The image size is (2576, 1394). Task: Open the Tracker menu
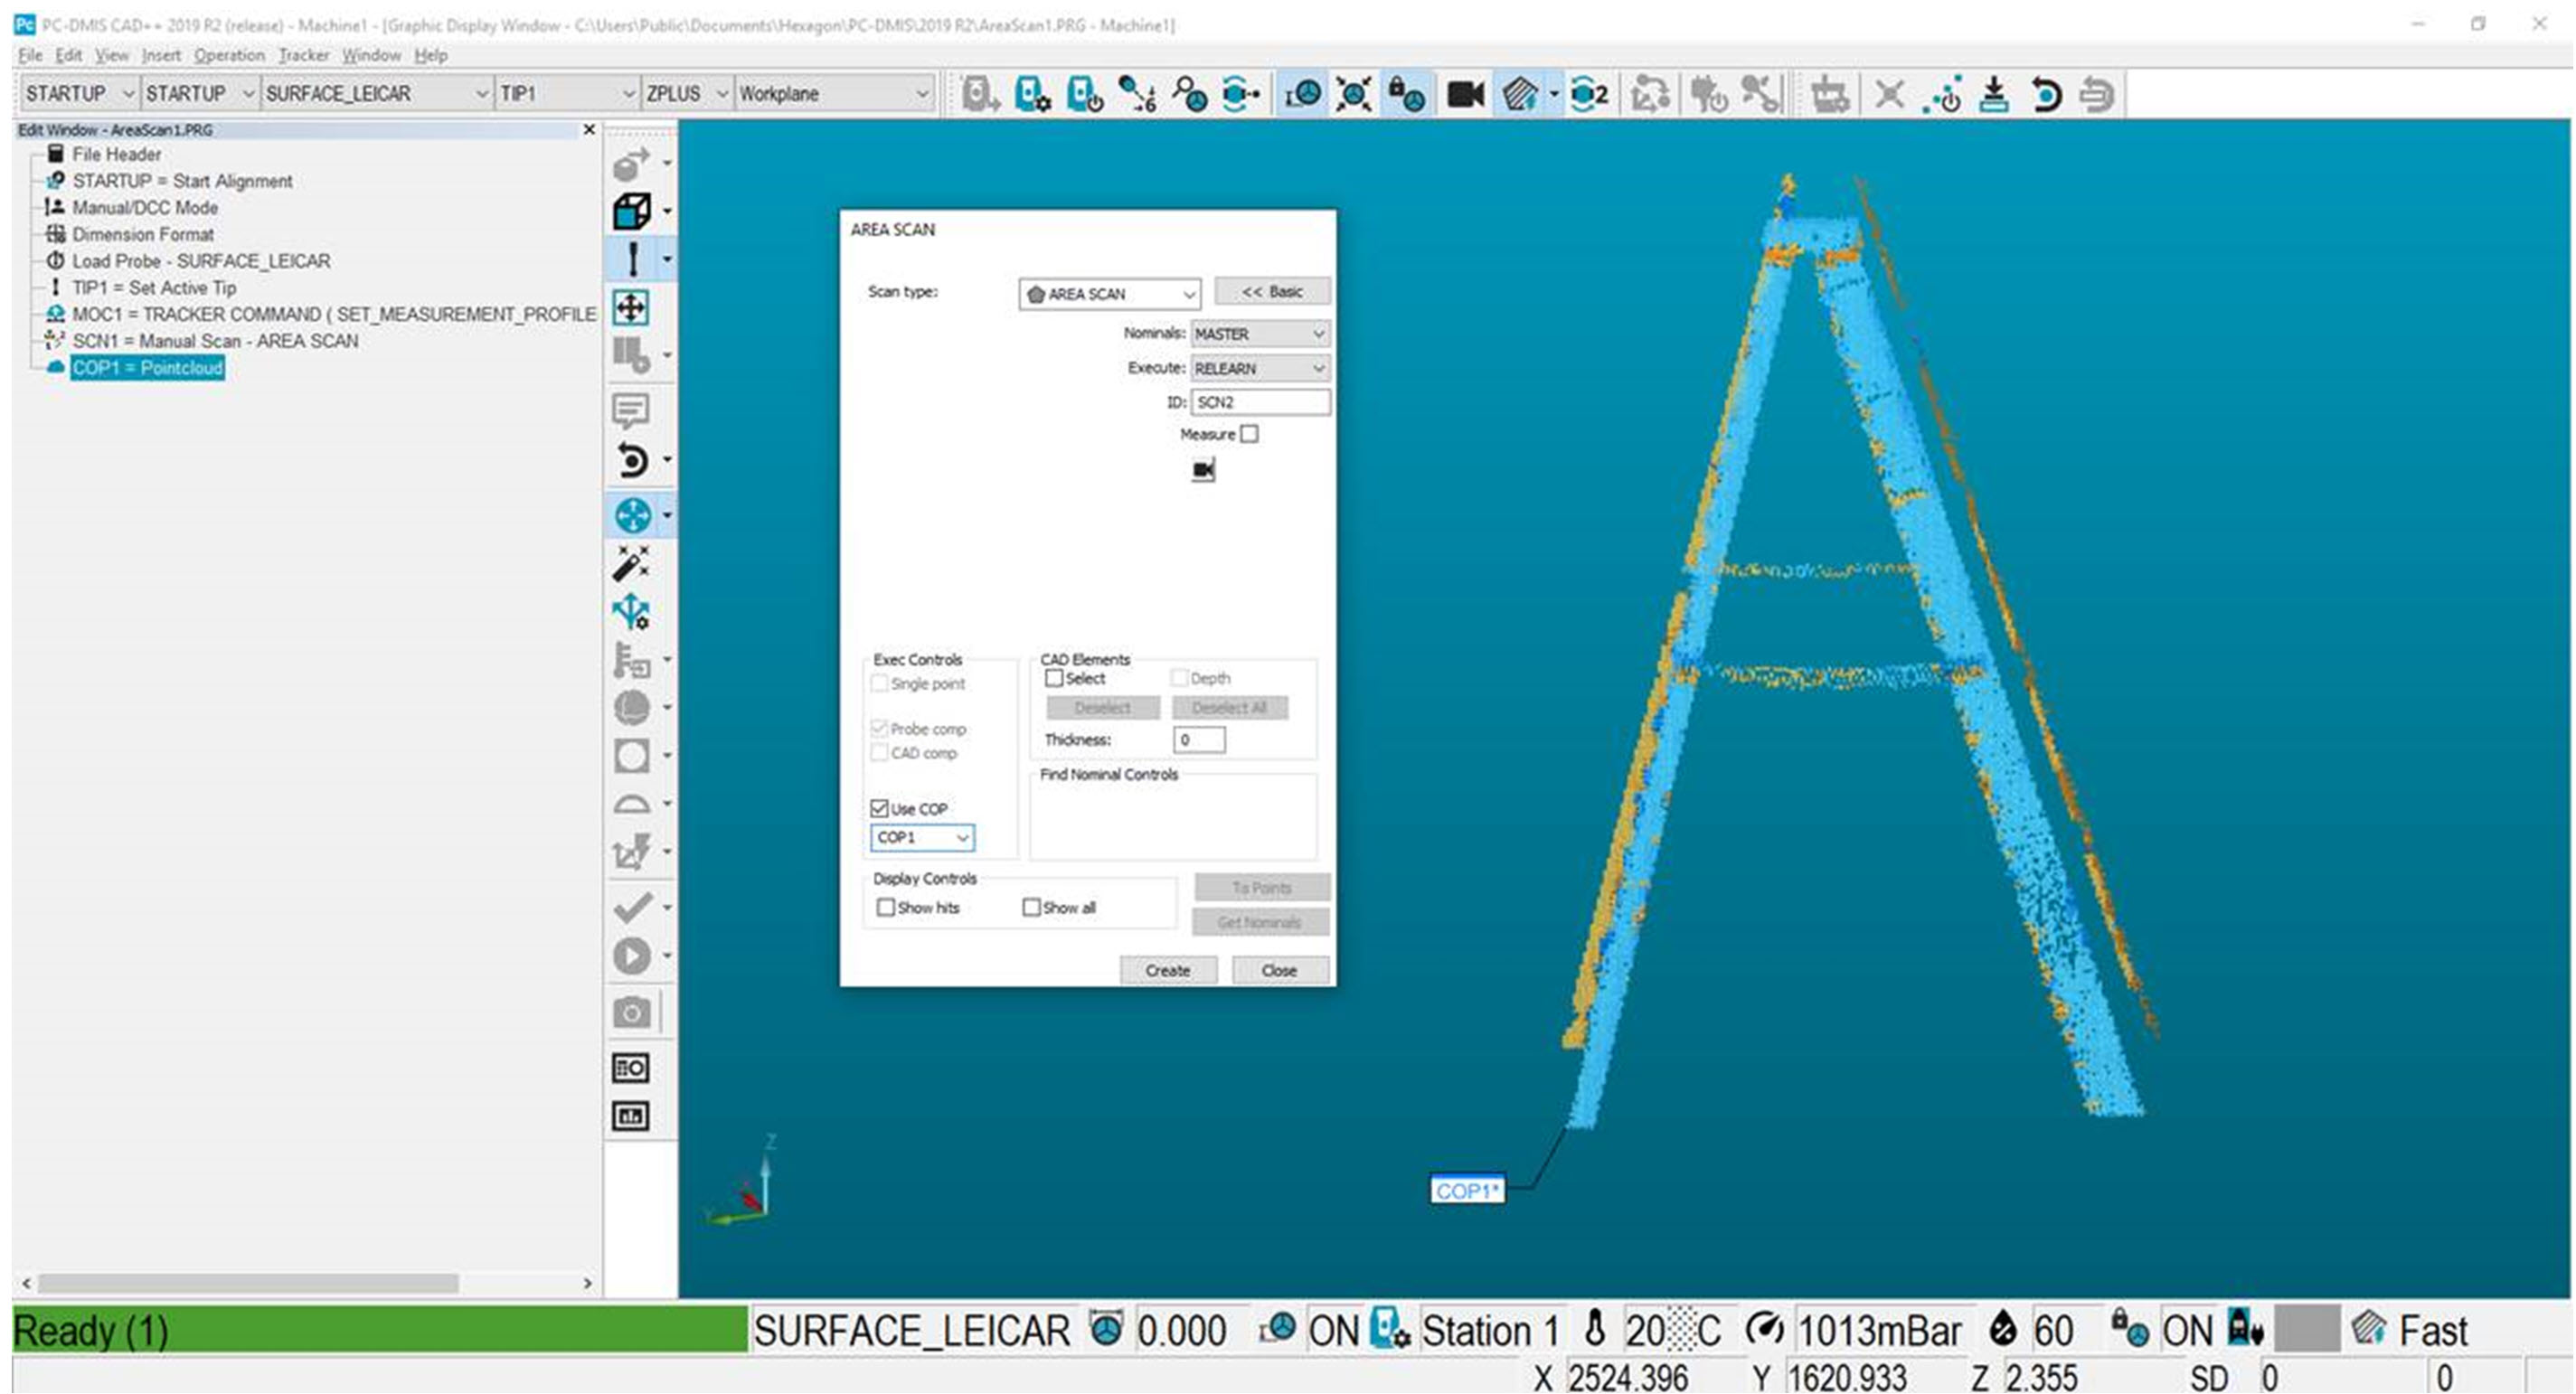coord(303,55)
